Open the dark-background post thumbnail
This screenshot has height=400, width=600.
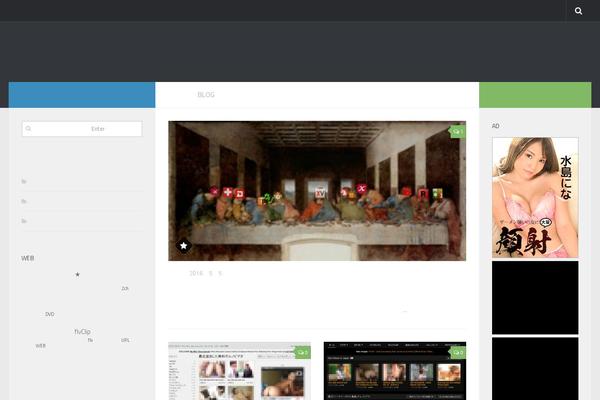395,371
